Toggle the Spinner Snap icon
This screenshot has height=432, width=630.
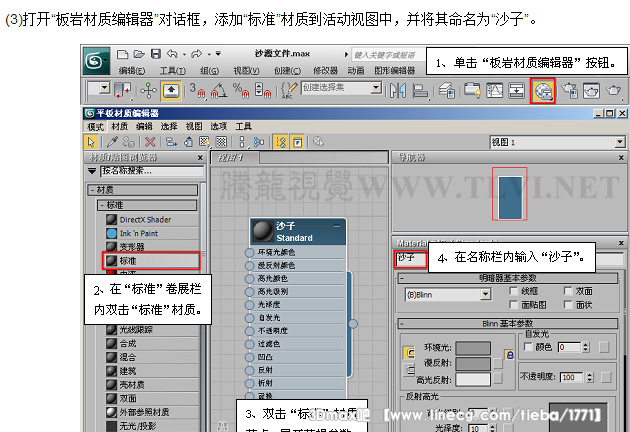263,90
